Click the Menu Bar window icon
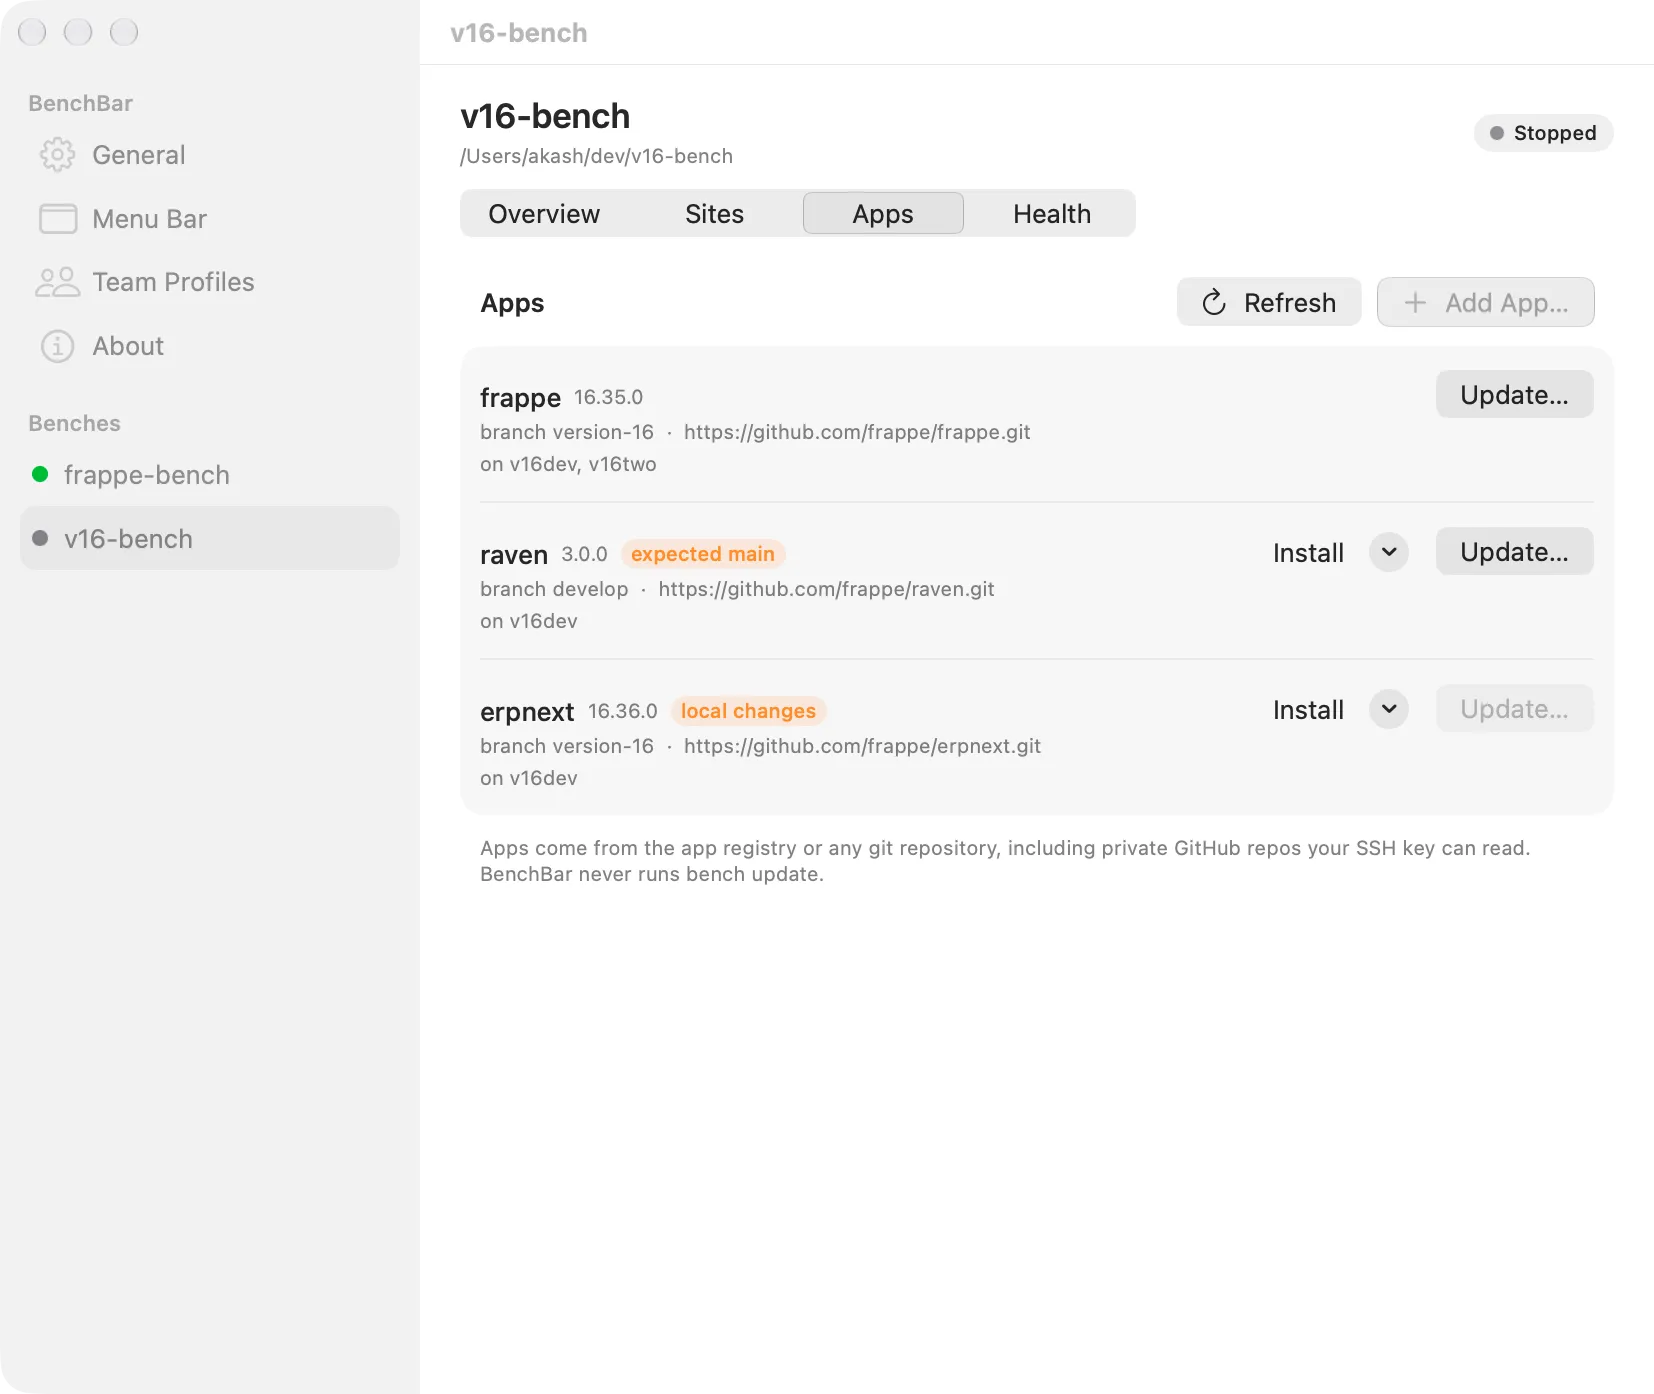 point(58,219)
